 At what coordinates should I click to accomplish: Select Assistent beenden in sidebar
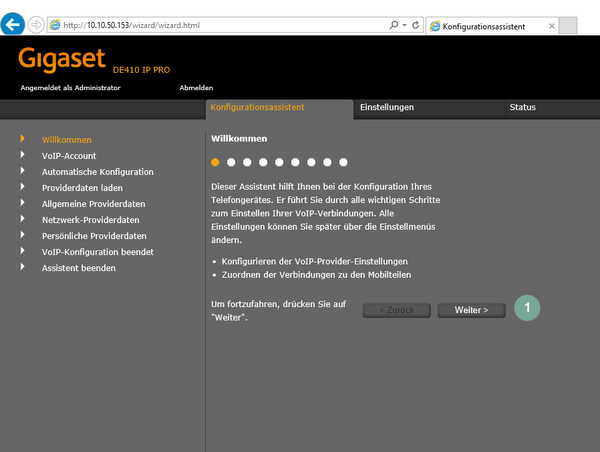[79, 268]
